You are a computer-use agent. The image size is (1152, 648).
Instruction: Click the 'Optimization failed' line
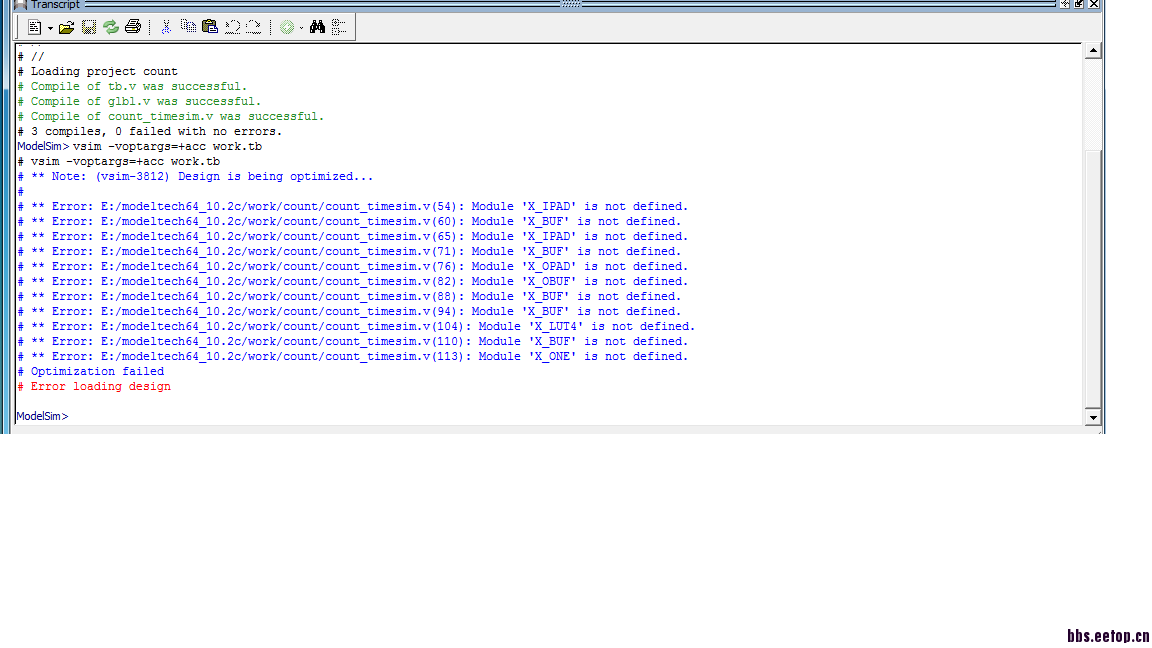91,372
